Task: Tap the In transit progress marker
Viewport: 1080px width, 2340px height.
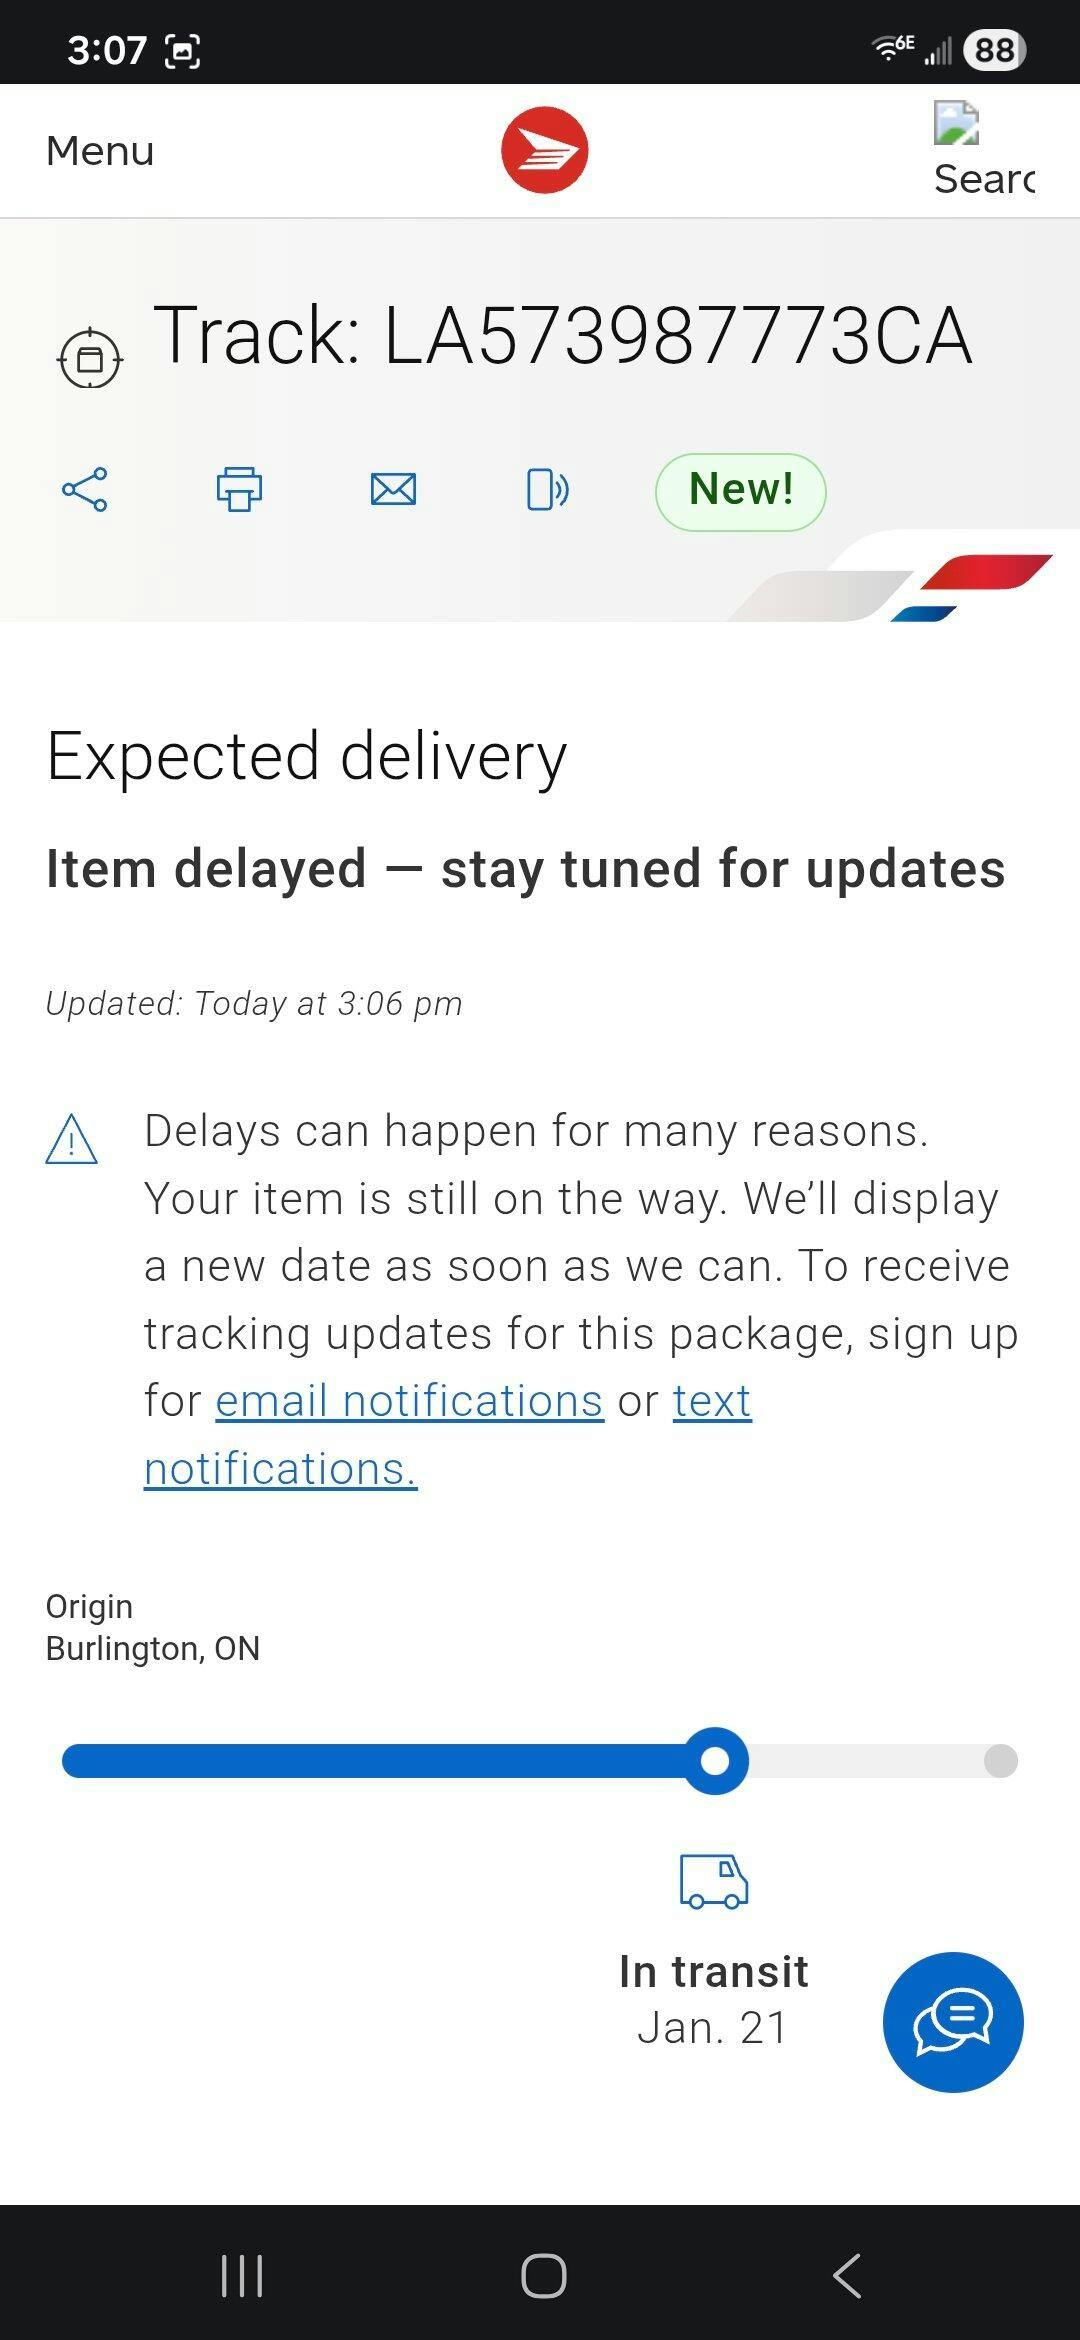Action: pos(715,1761)
